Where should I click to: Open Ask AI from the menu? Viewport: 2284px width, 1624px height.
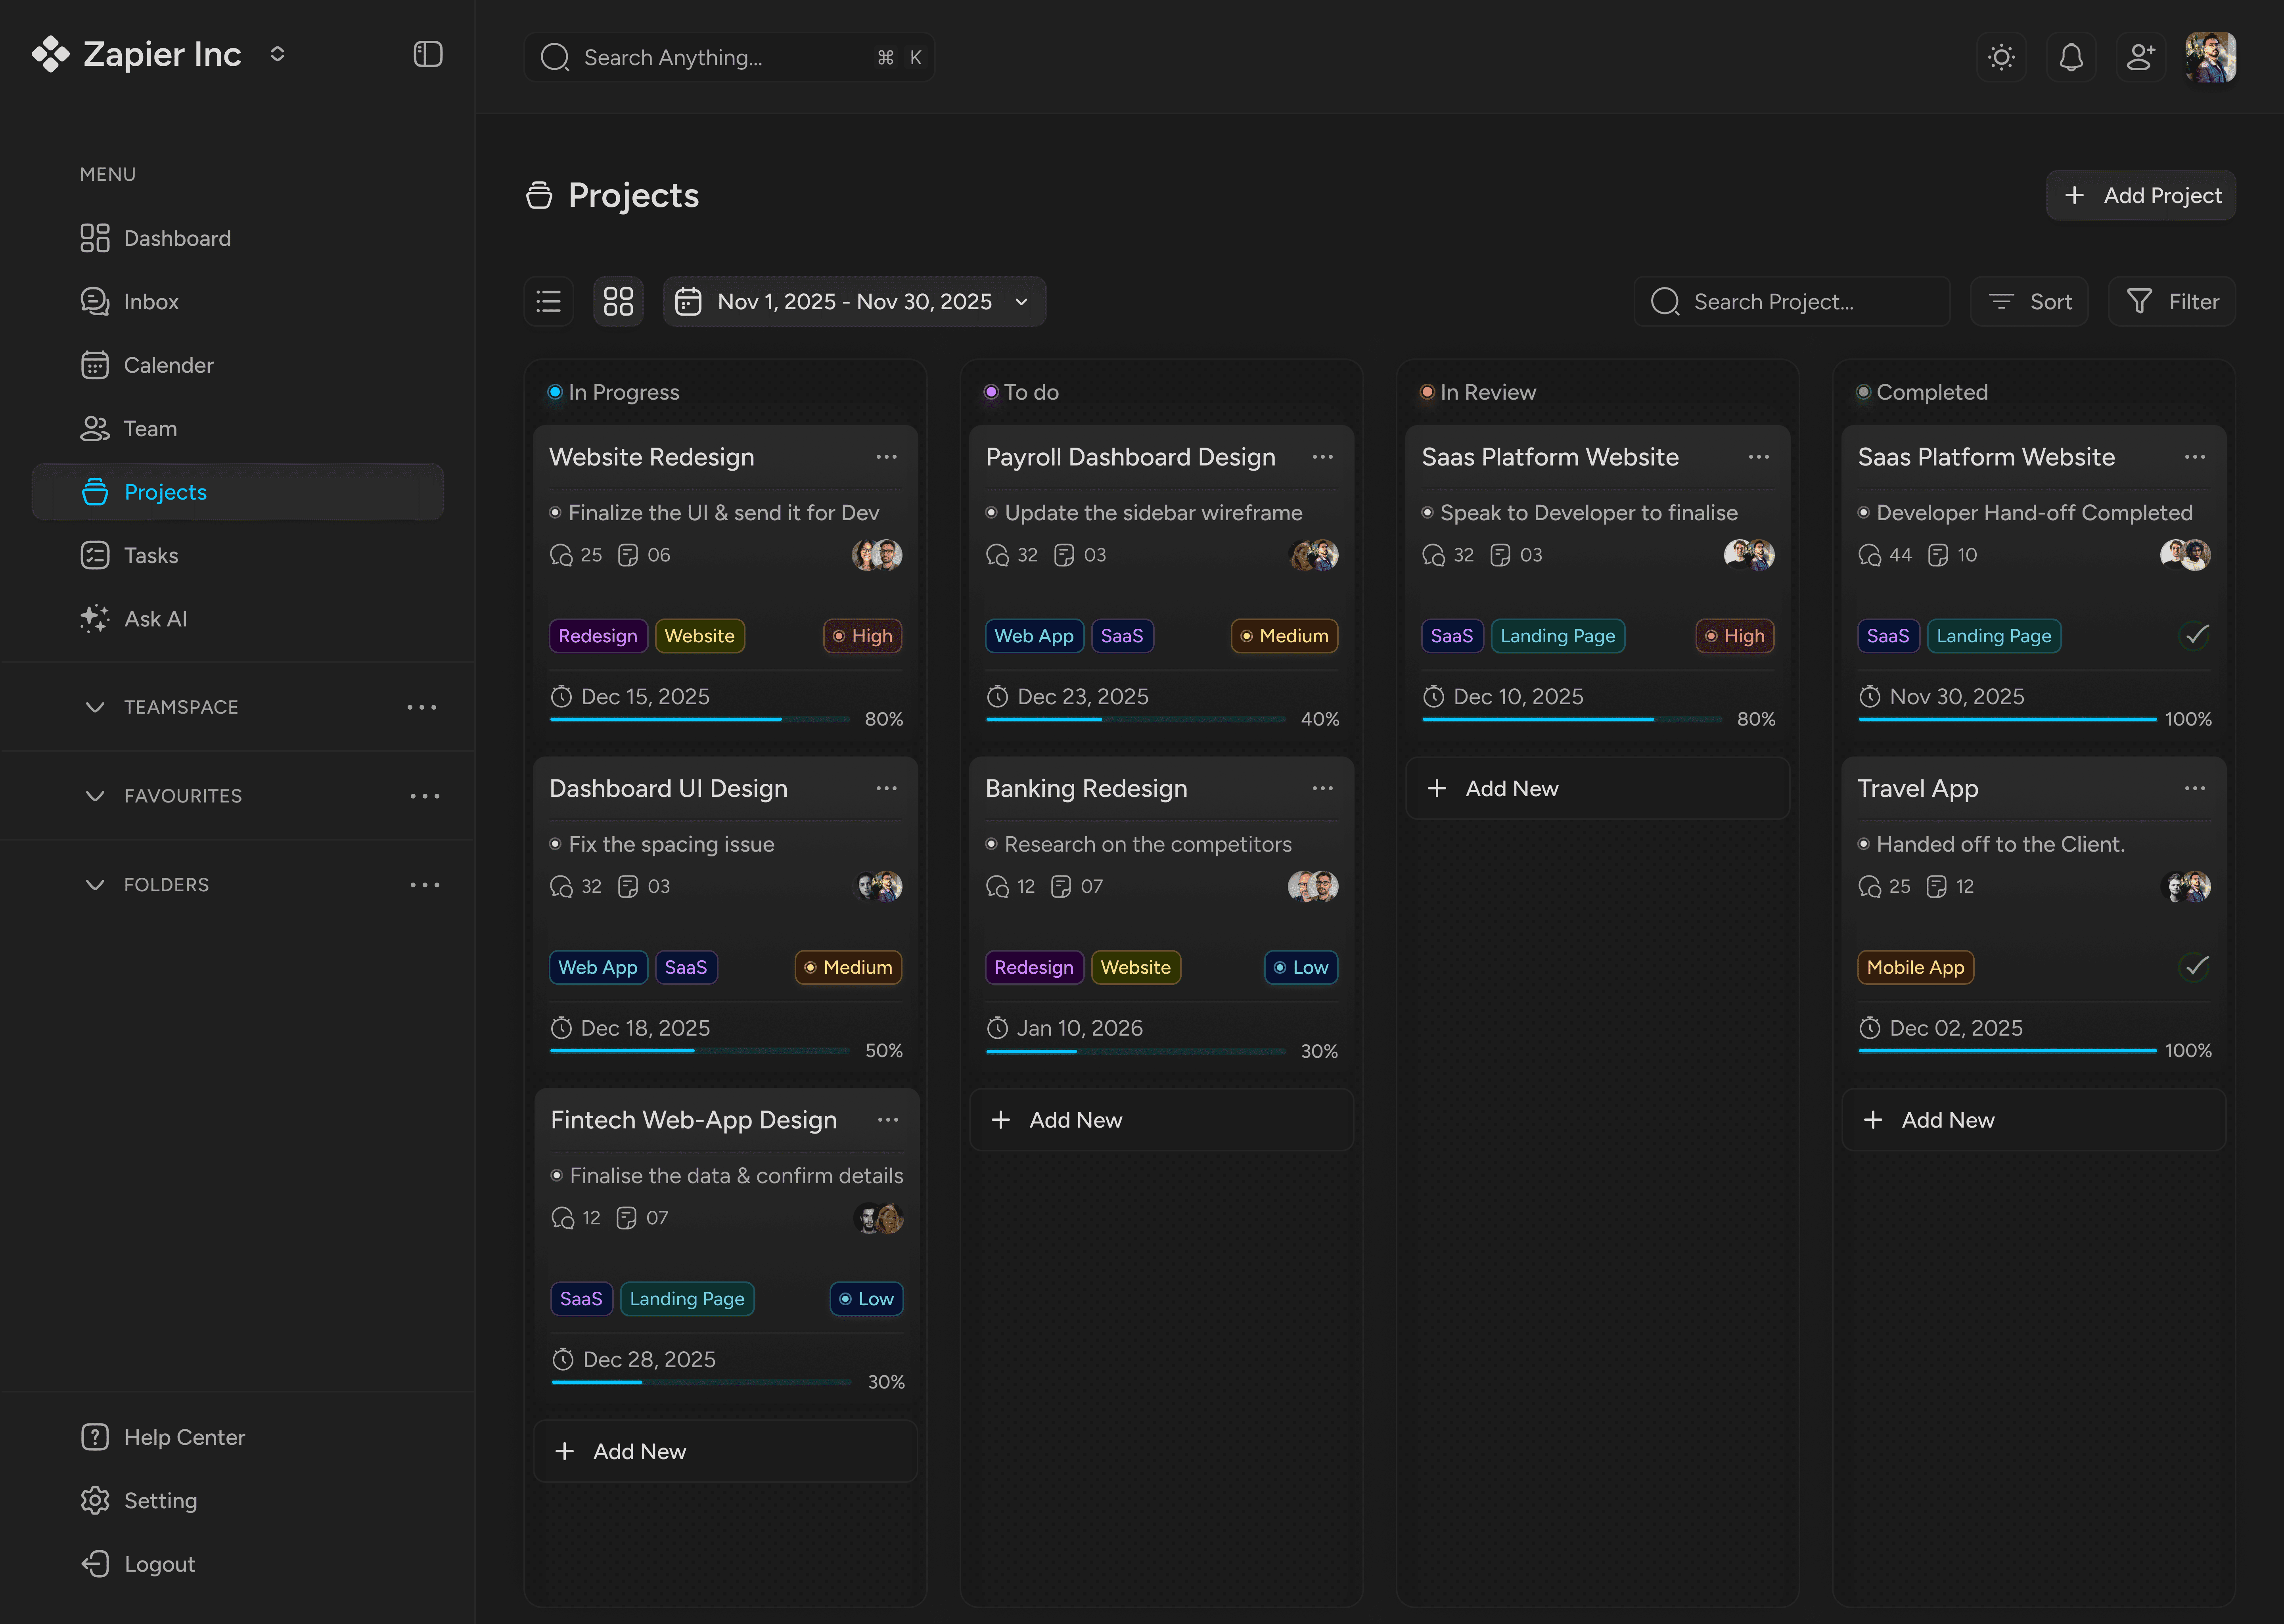click(x=155, y=619)
